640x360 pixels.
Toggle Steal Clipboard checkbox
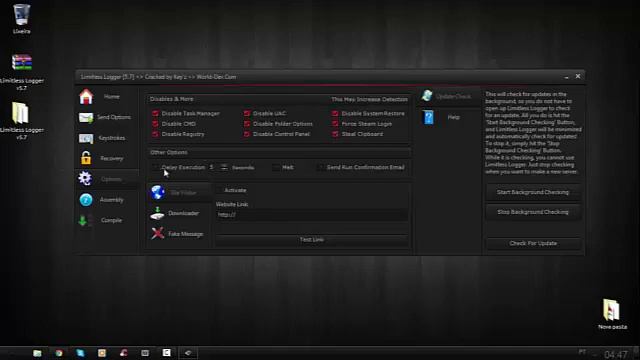point(335,134)
